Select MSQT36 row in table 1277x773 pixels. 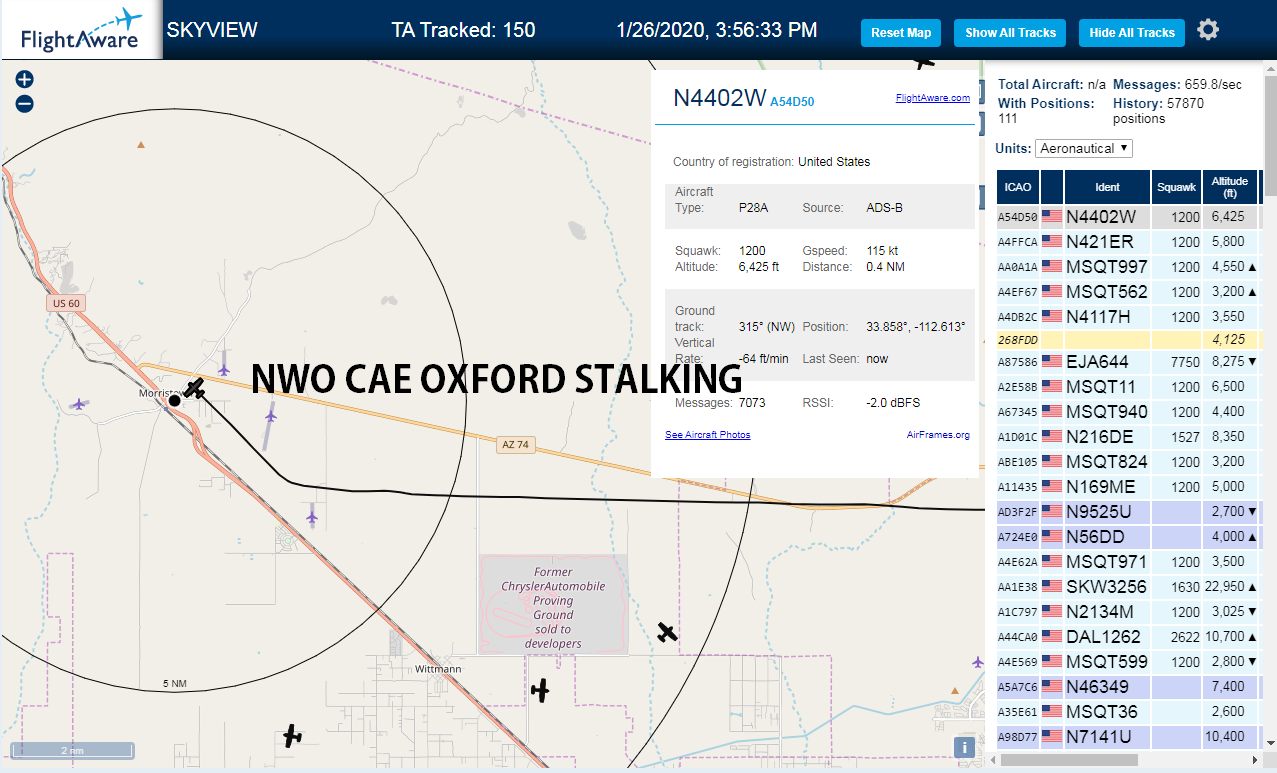point(1128,711)
